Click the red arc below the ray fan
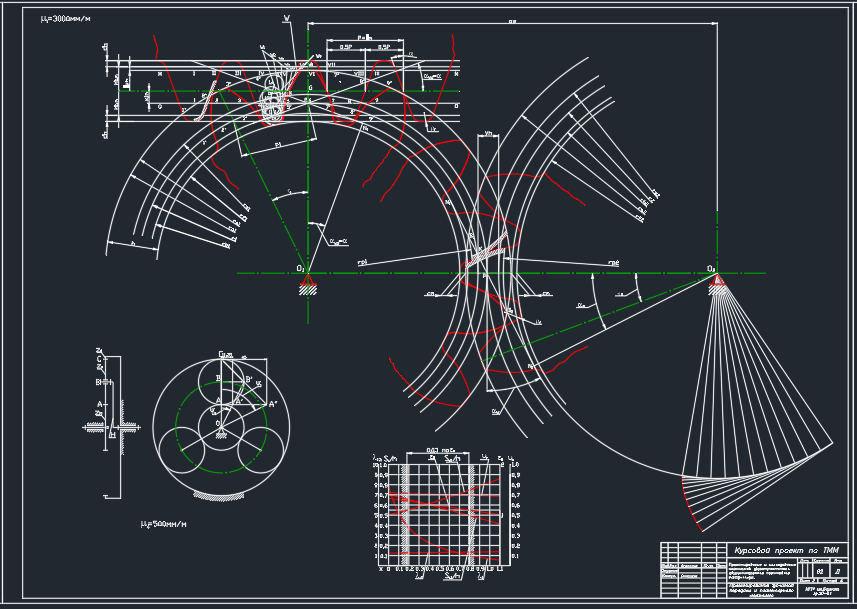857x609 pixels. [688, 496]
